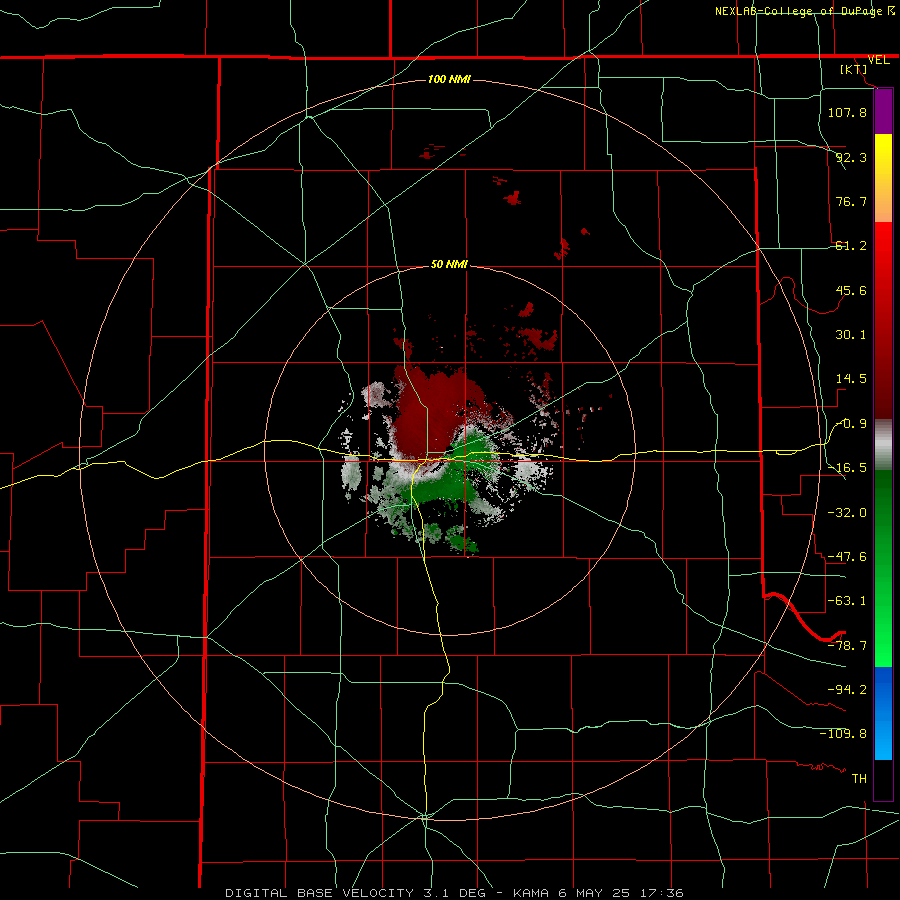
Task: Click the 30.1 velocity legend value
Action: [851, 335]
